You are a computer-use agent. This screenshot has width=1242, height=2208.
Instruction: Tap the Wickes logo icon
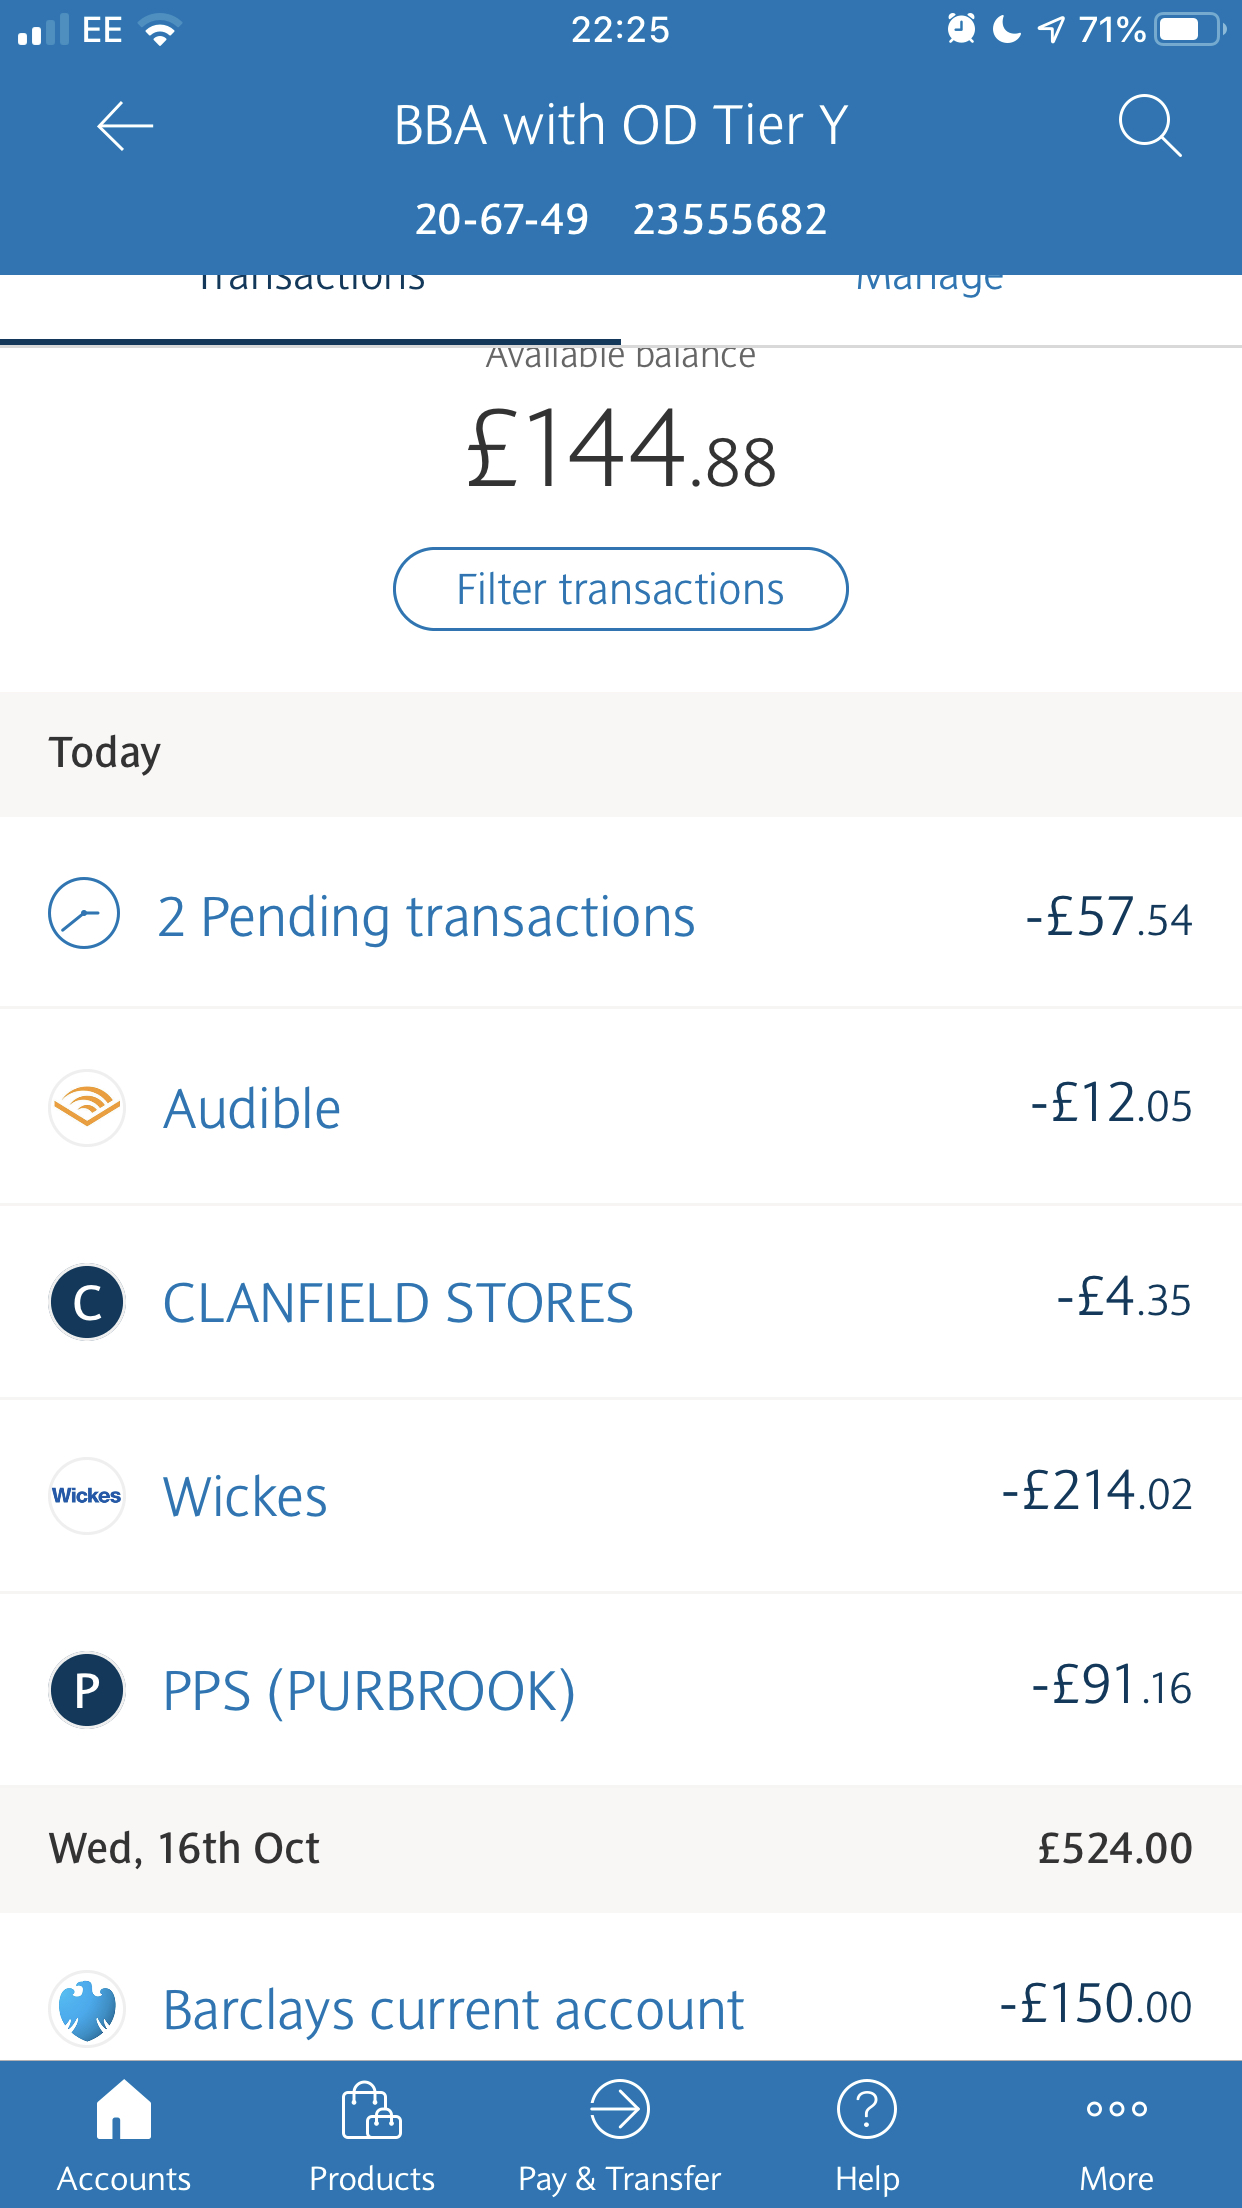(87, 1495)
